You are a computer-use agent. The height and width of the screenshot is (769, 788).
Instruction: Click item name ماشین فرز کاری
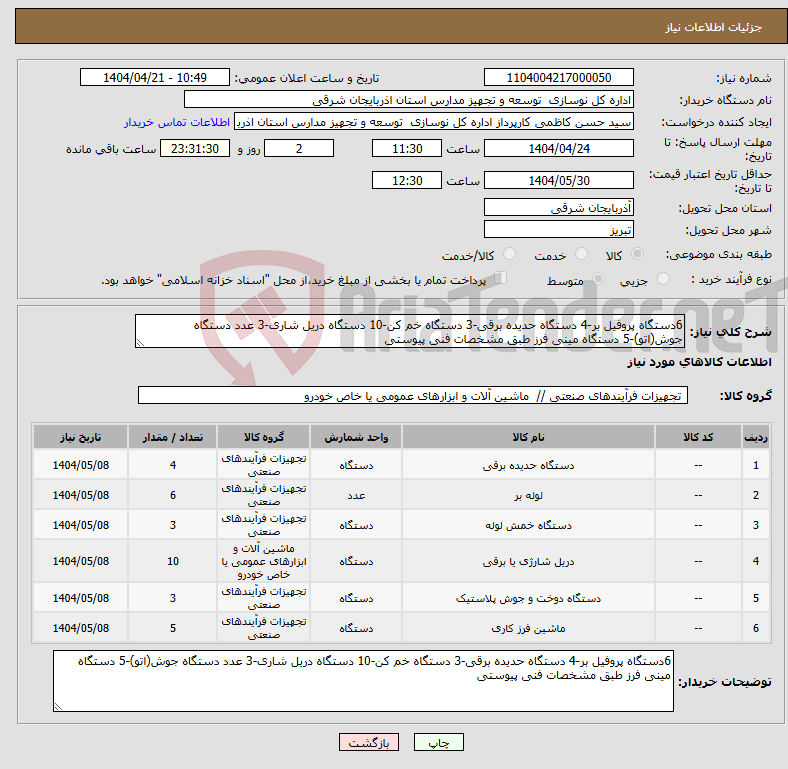[528, 628]
